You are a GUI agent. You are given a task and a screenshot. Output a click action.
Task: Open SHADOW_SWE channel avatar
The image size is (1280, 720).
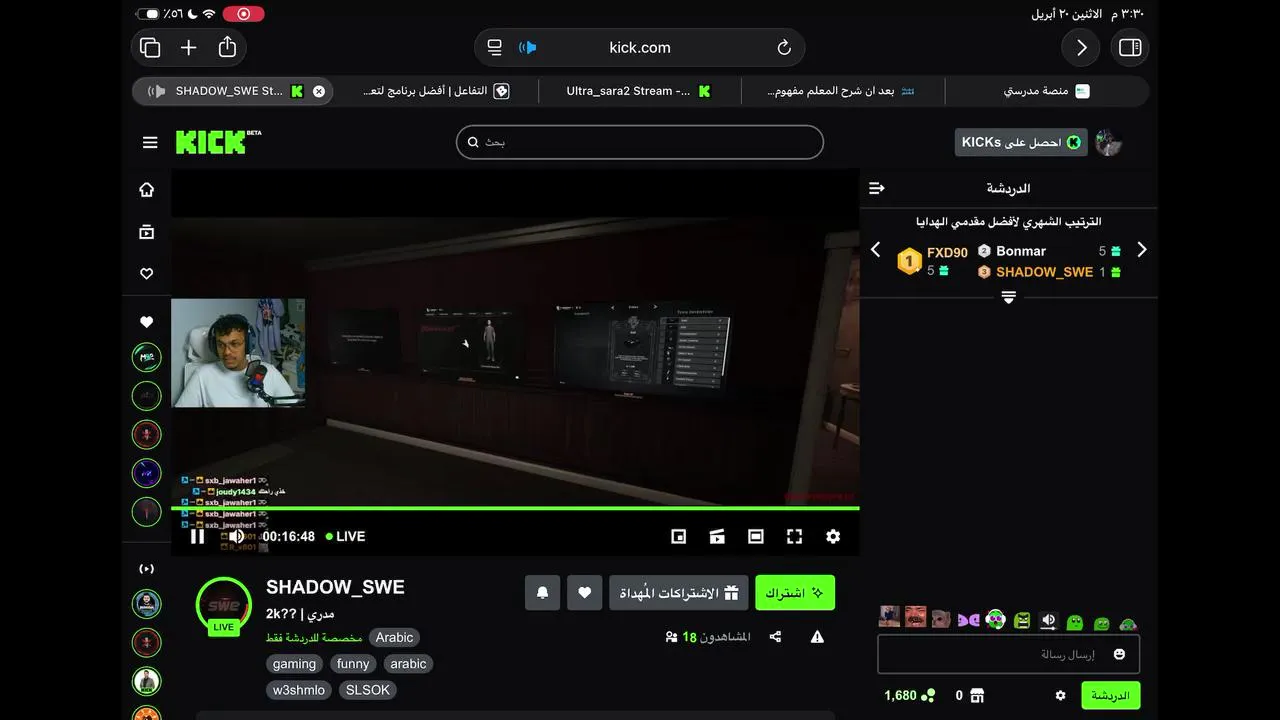pos(223,605)
